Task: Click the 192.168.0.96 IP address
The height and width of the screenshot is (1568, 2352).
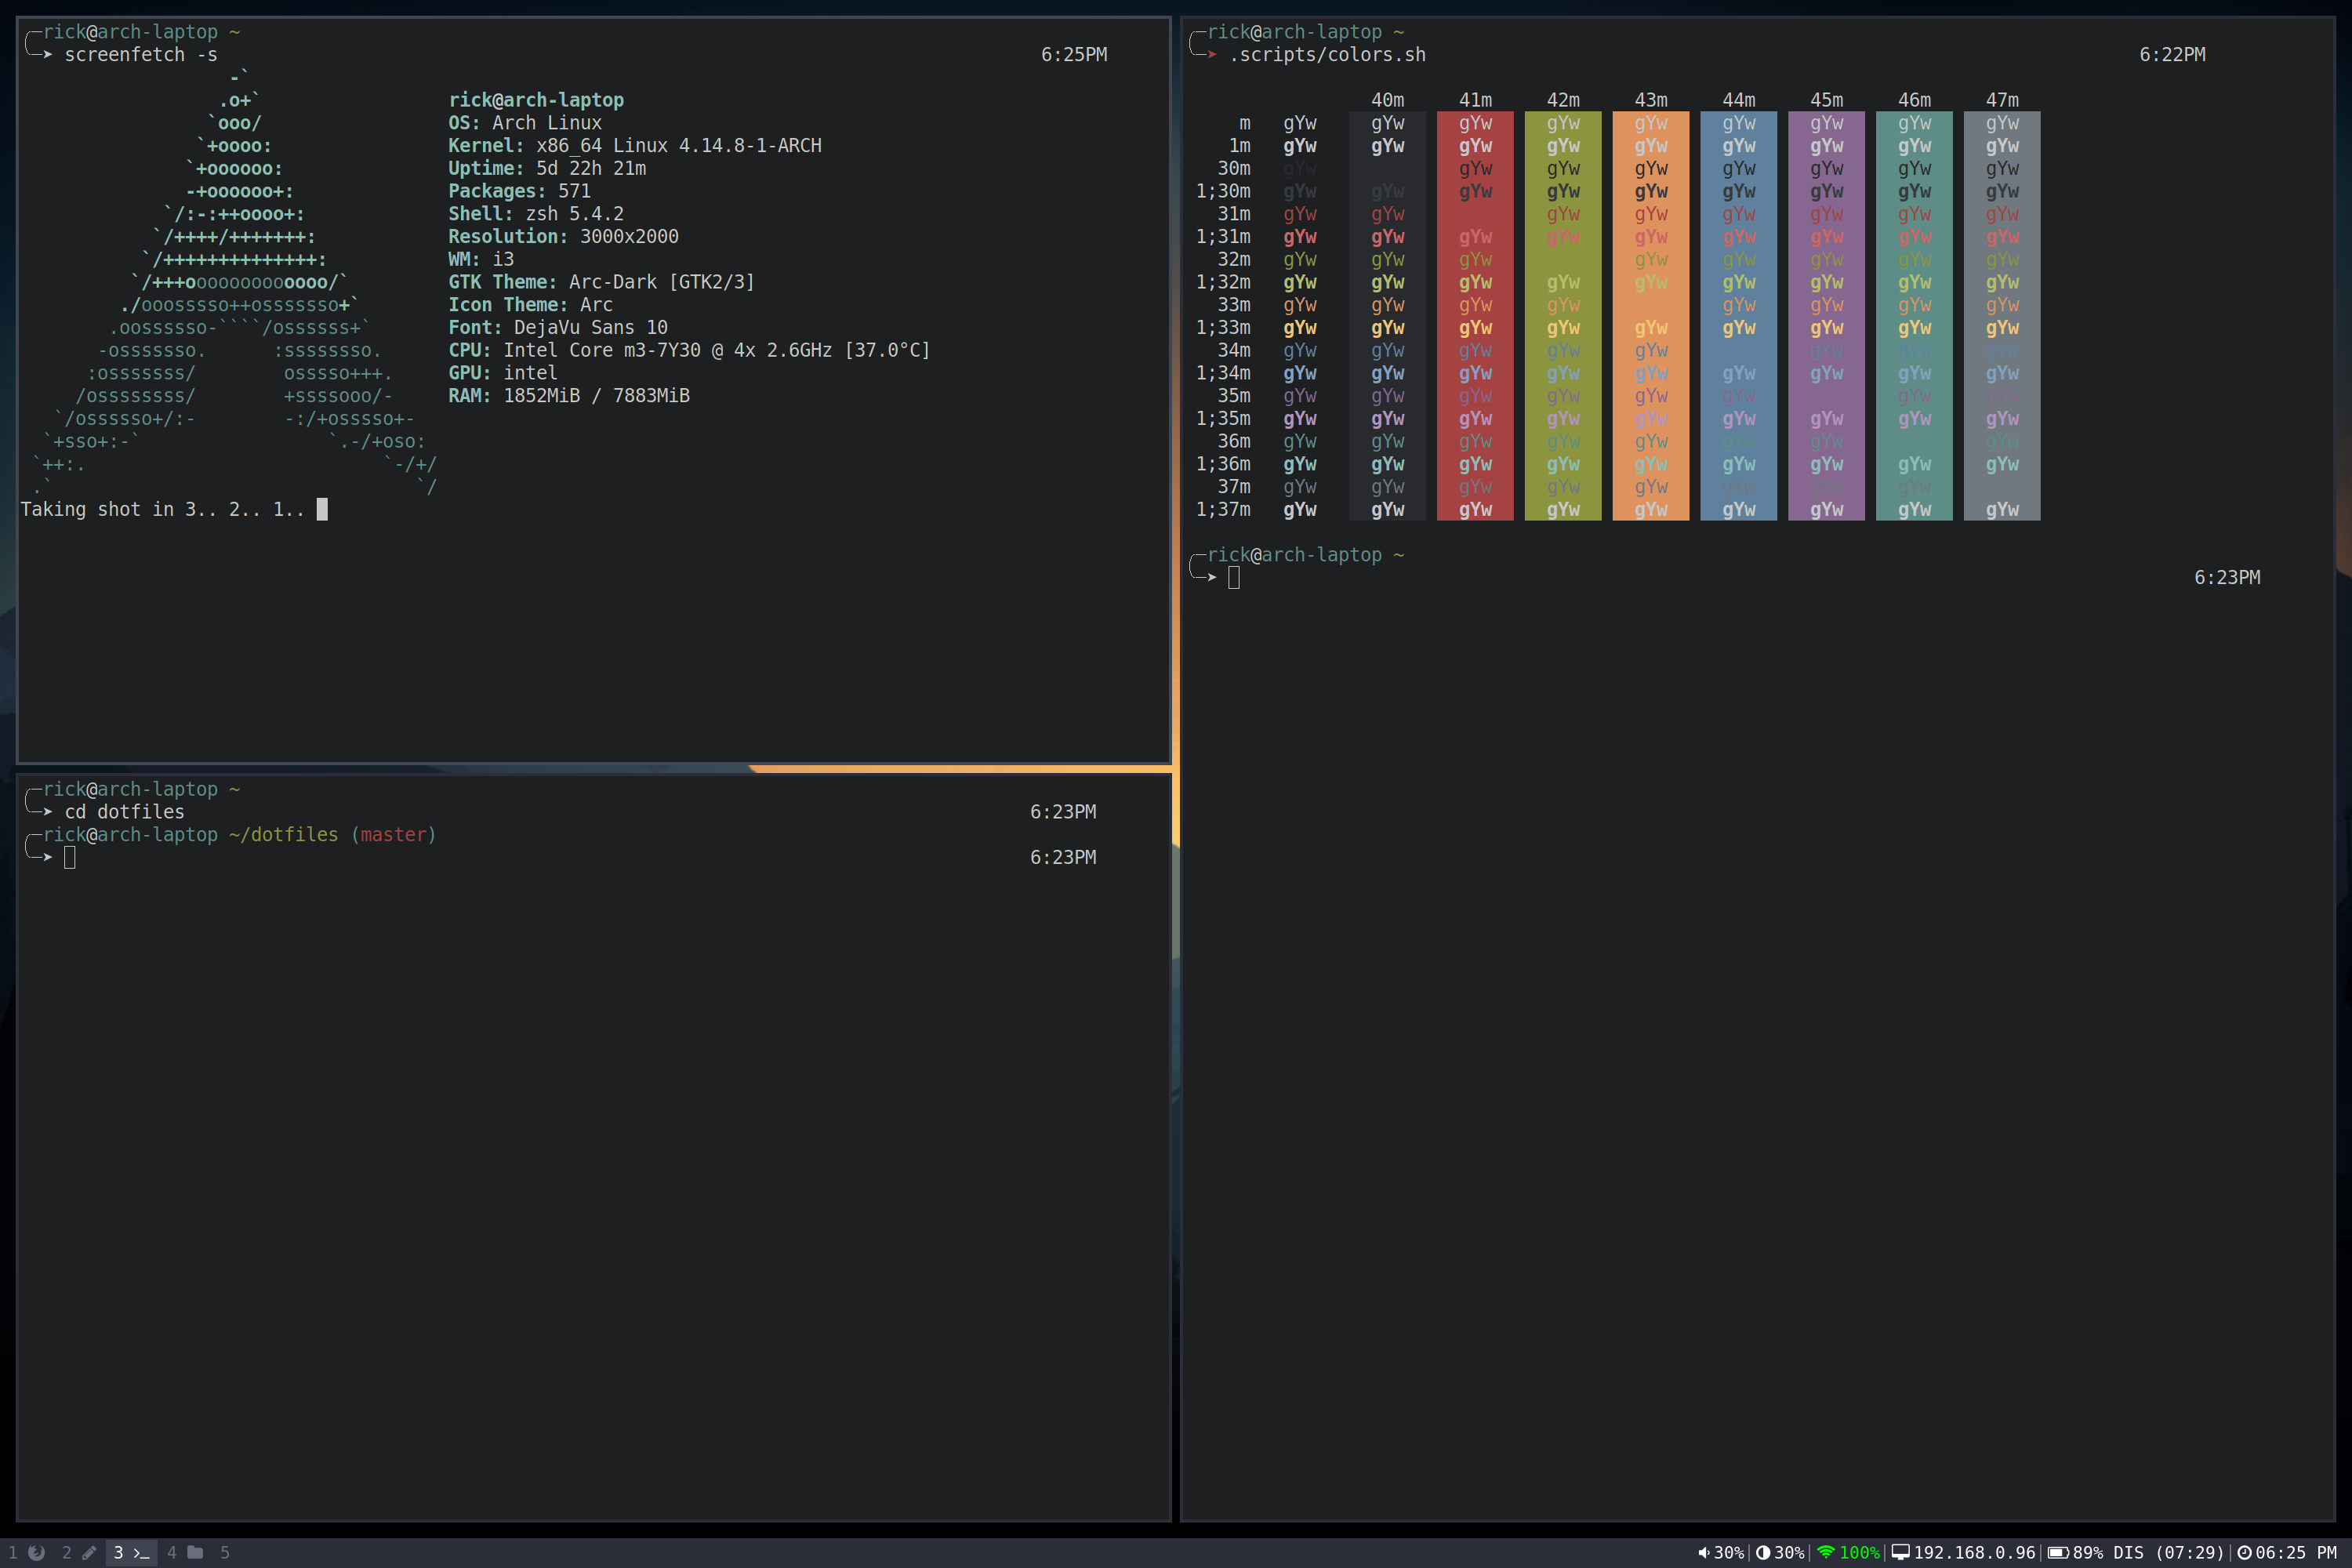Action: [x=1974, y=1553]
